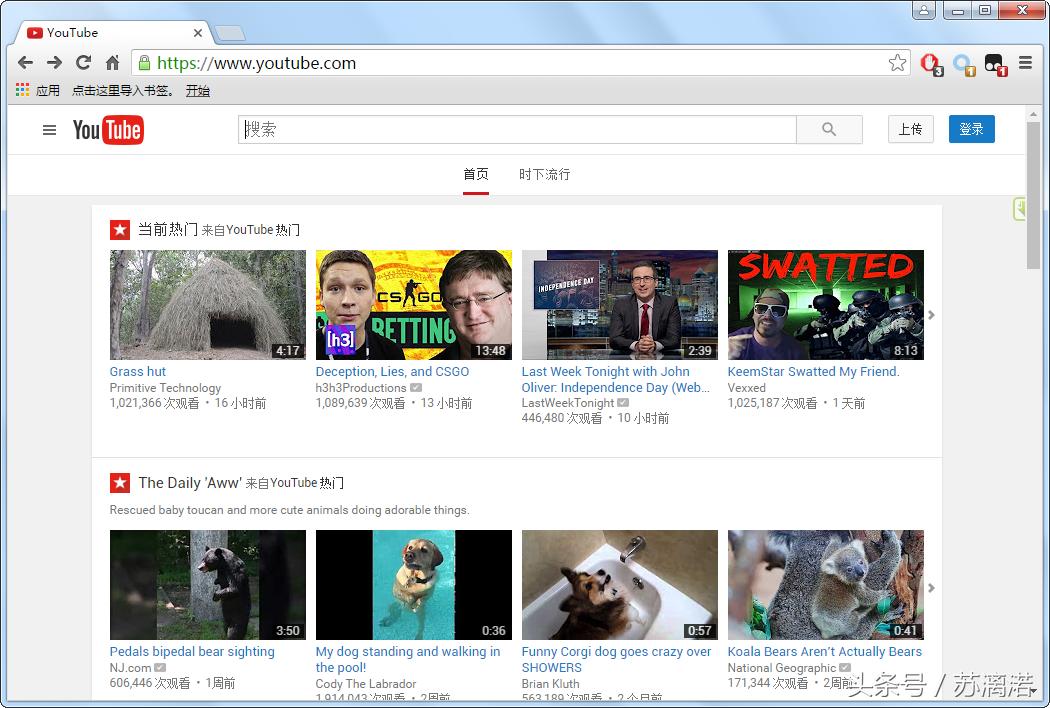The image size is (1050, 708).
Task: Open a new browser tab
Action: (230, 33)
